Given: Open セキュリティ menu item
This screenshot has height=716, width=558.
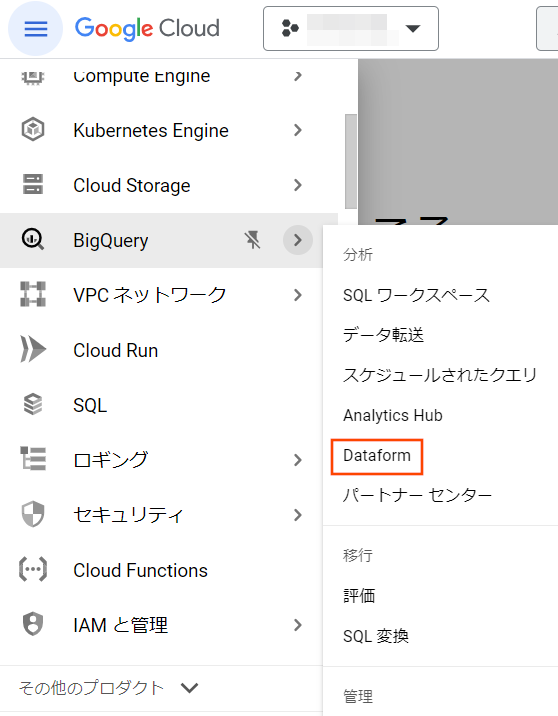Looking at the screenshot, I should click(x=128, y=515).
